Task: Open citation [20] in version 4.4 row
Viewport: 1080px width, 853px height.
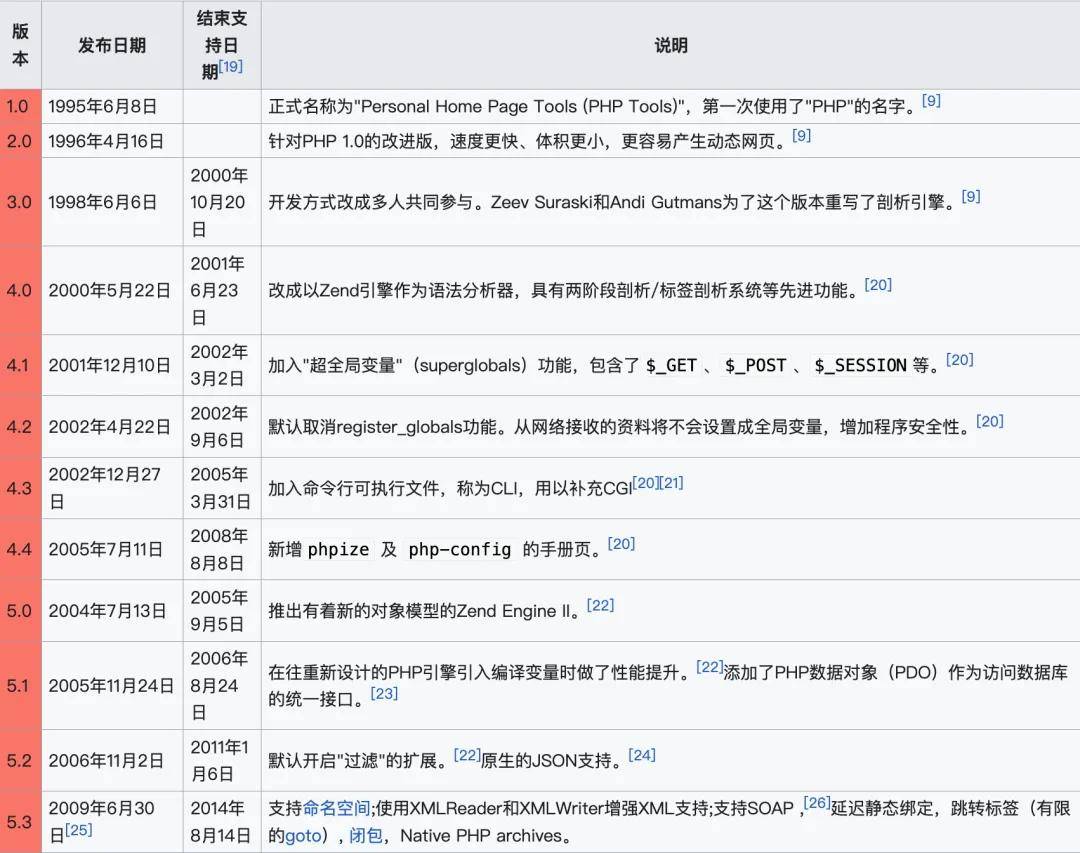Action: pos(621,544)
